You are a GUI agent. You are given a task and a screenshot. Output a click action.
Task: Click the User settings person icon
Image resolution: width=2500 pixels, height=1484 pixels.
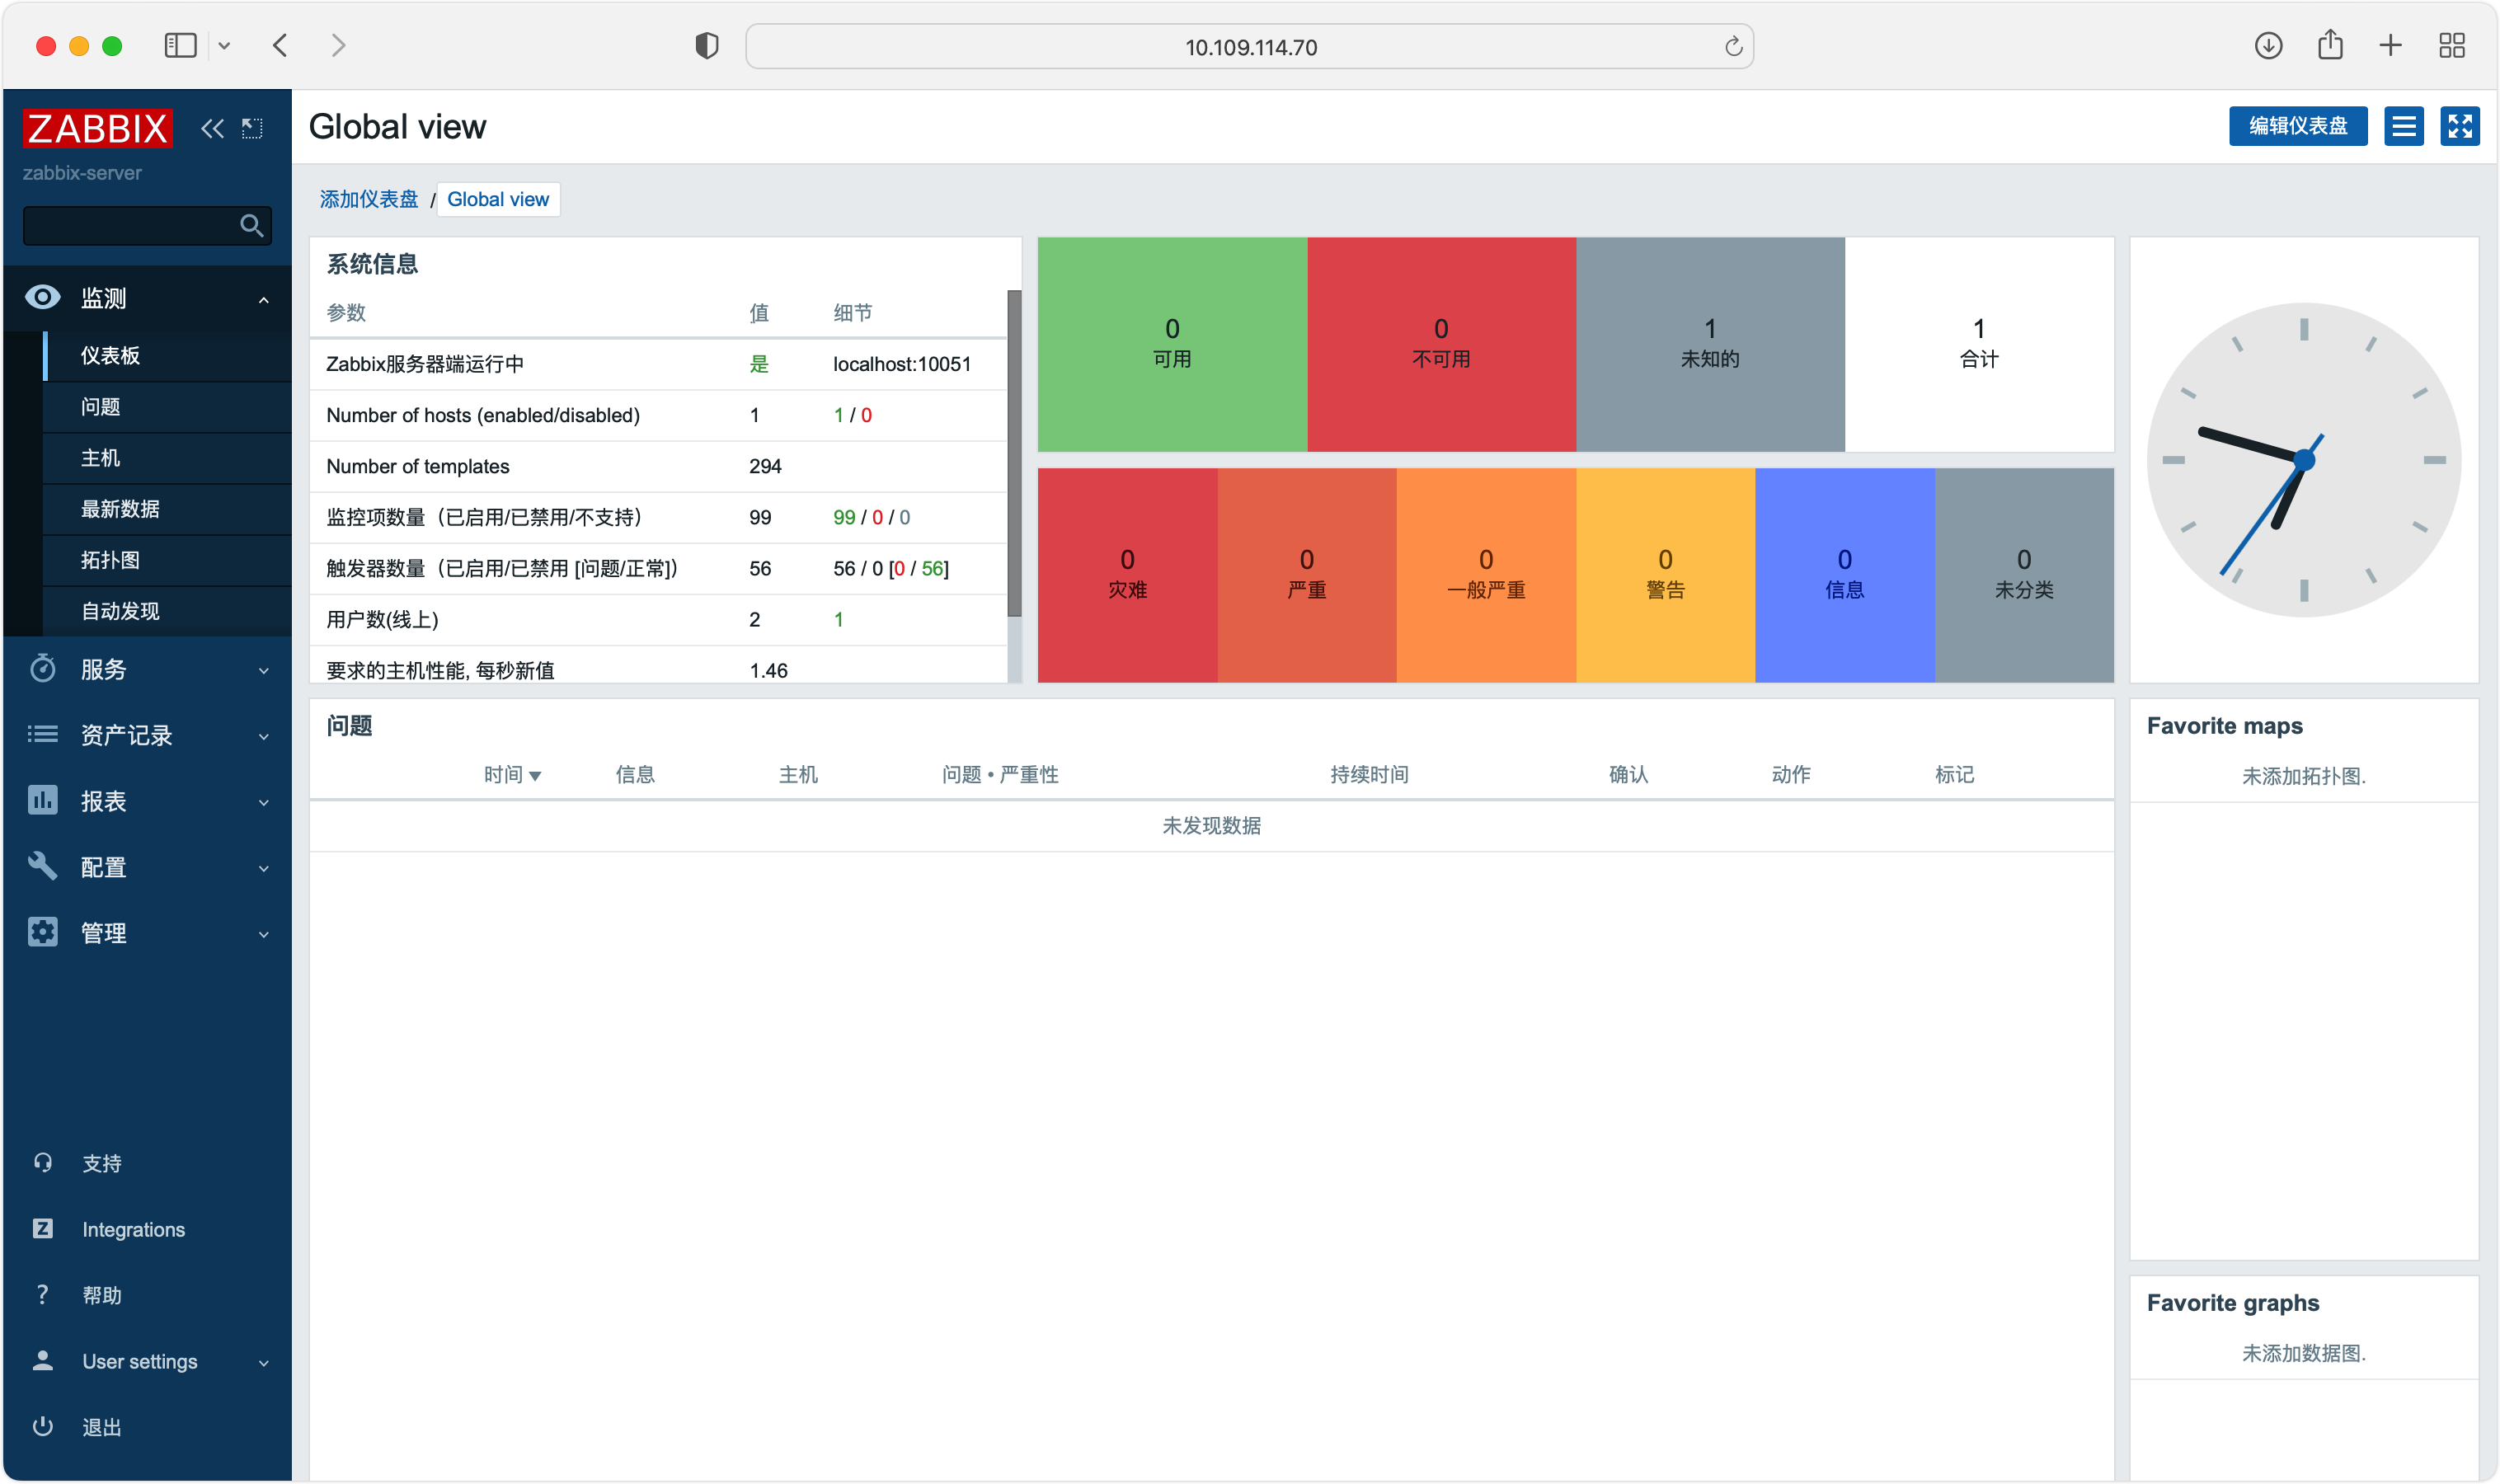tap(42, 1360)
